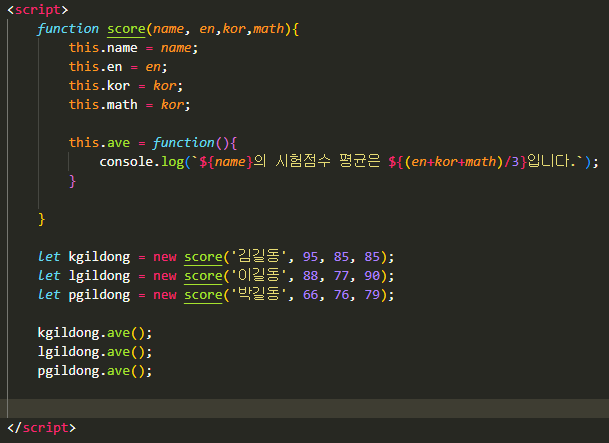The width and height of the screenshot is (609, 443).
Task: Click the number 76
Action: tap(341, 295)
